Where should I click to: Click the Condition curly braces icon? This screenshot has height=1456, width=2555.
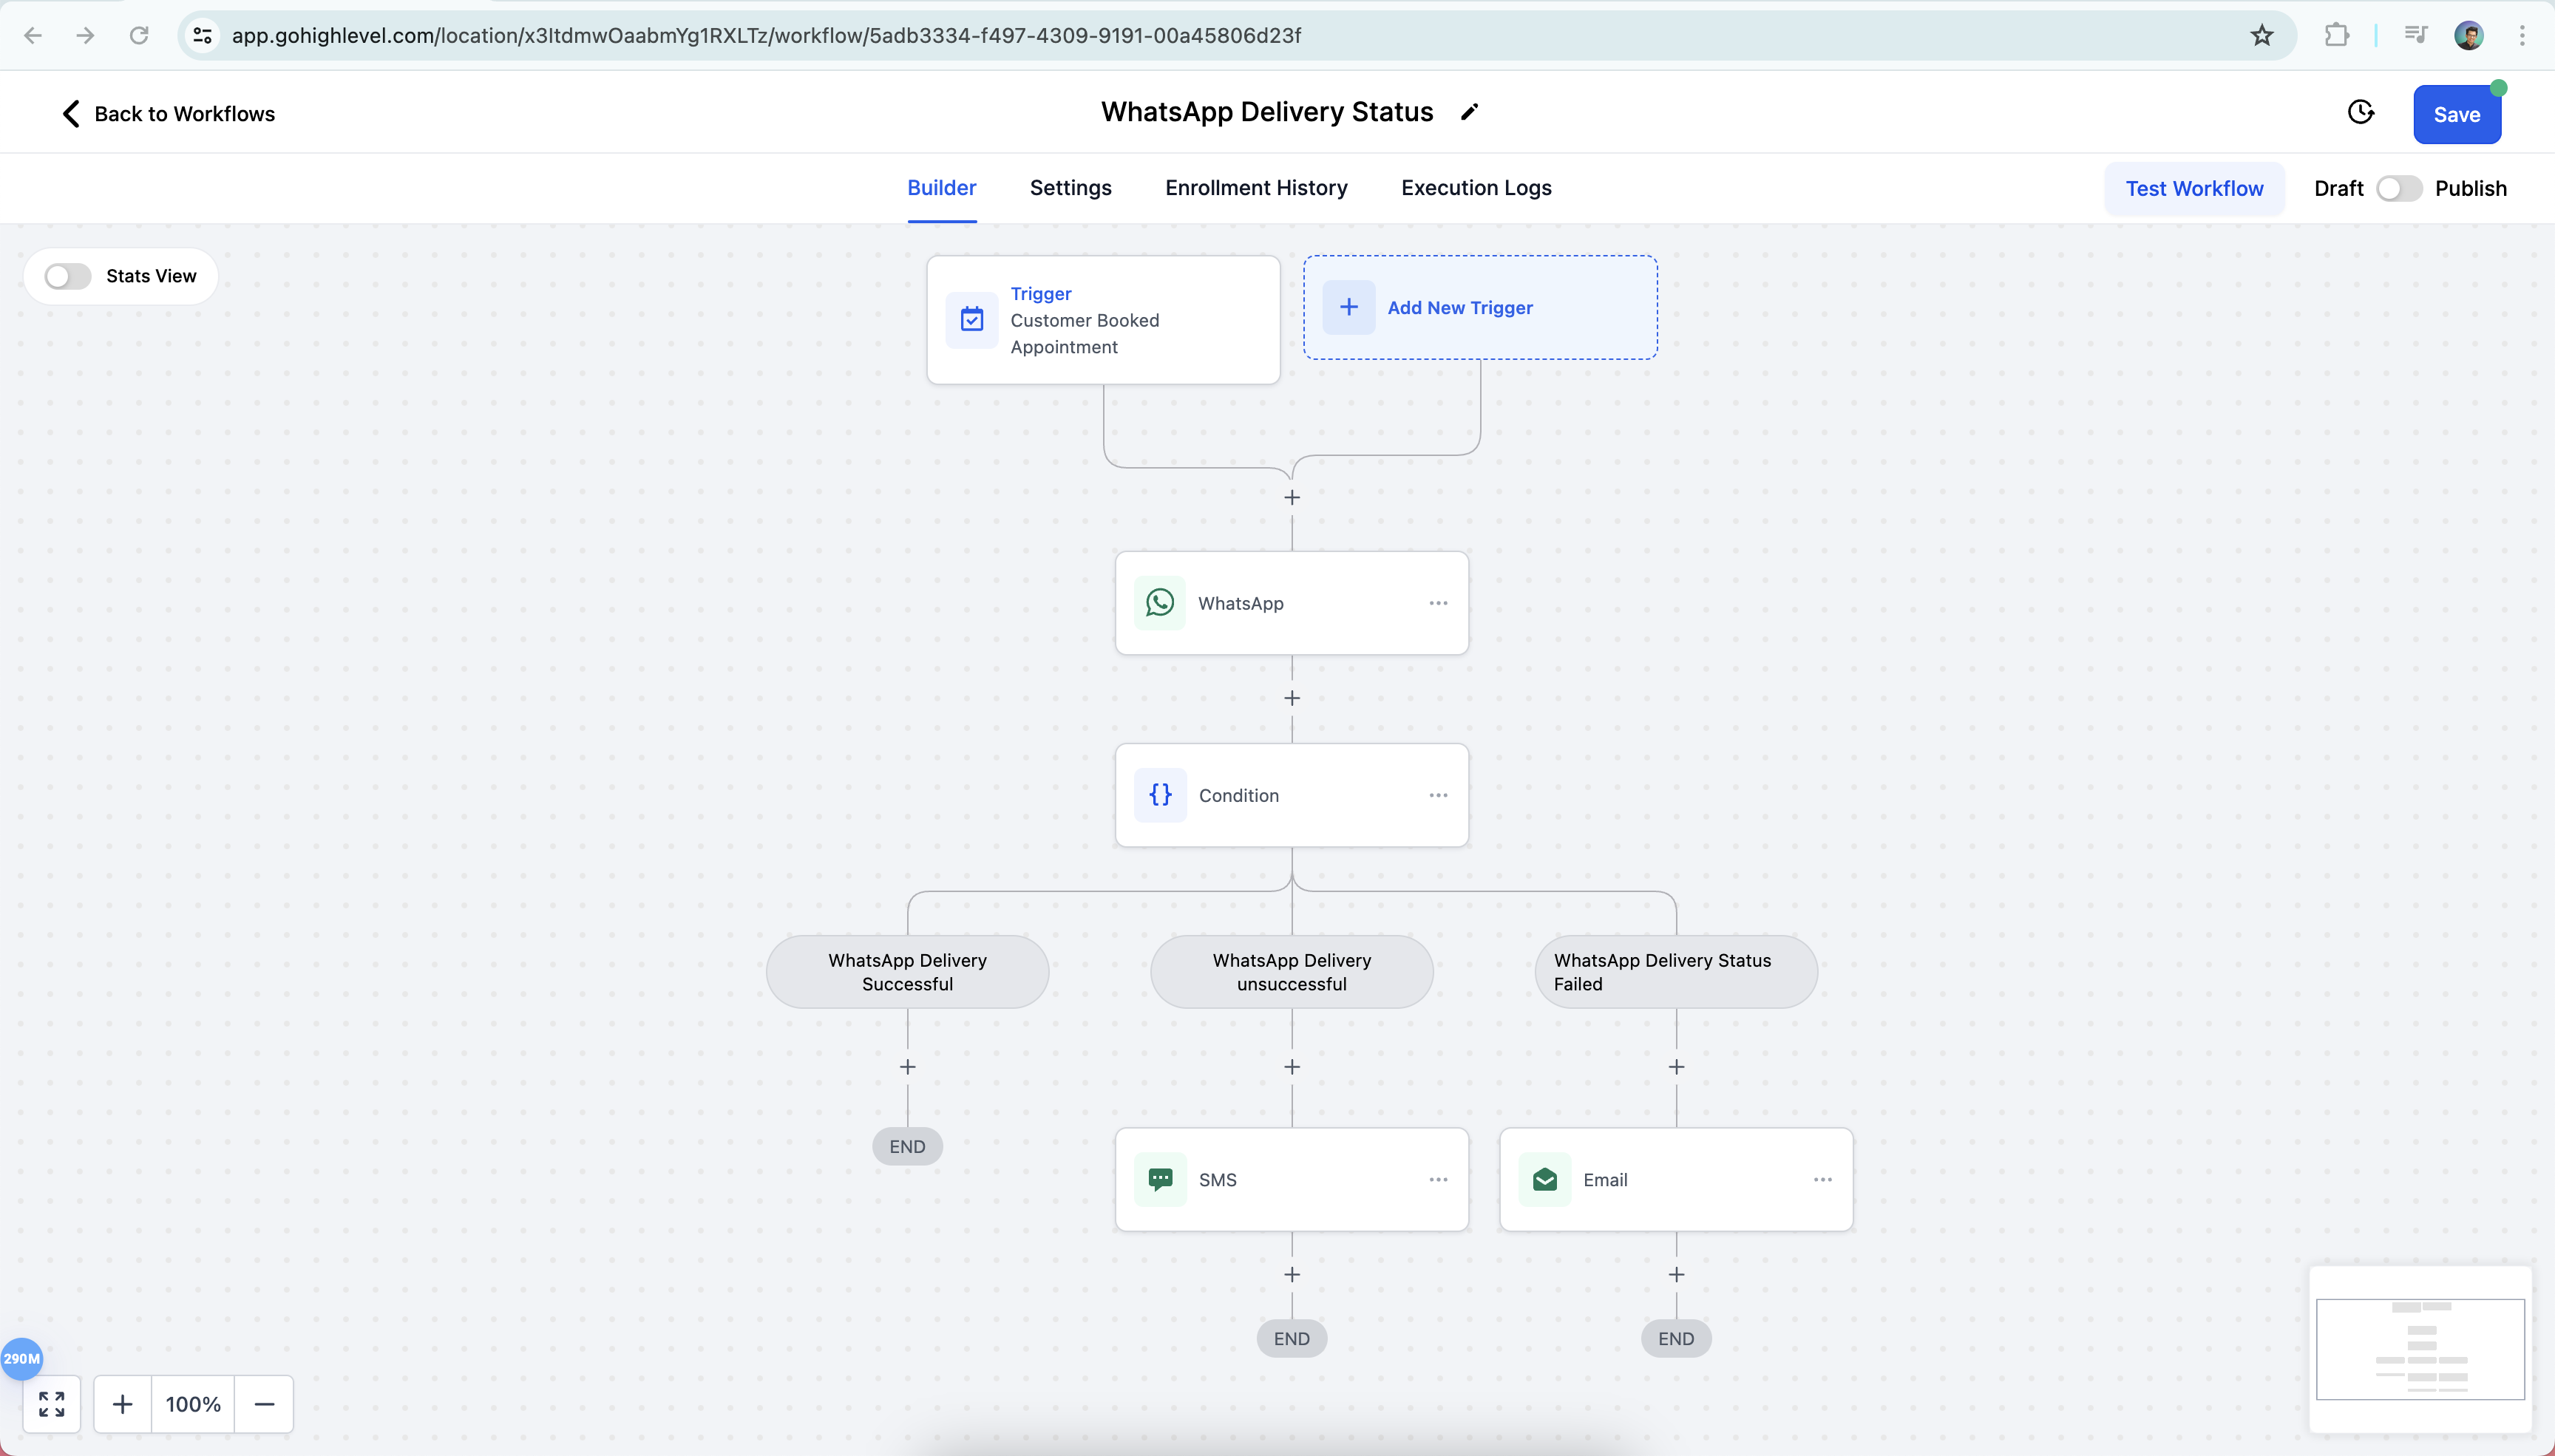(x=1160, y=795)
